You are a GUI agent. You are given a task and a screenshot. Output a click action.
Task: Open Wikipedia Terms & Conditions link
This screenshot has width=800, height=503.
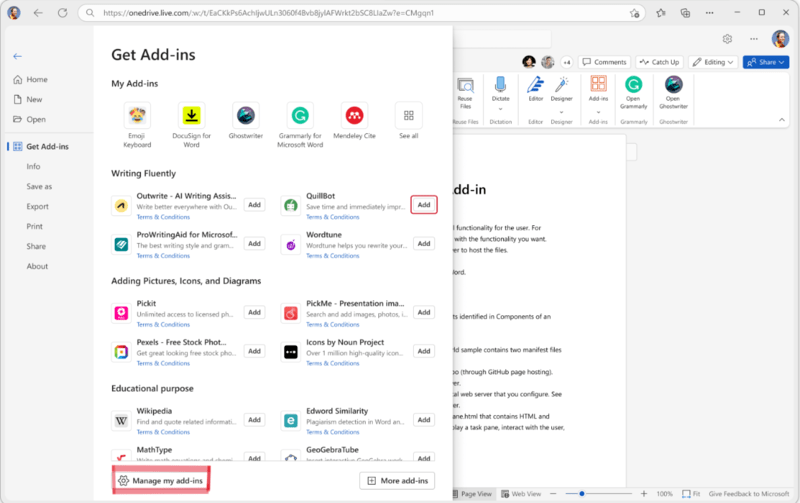coord(163,432)
